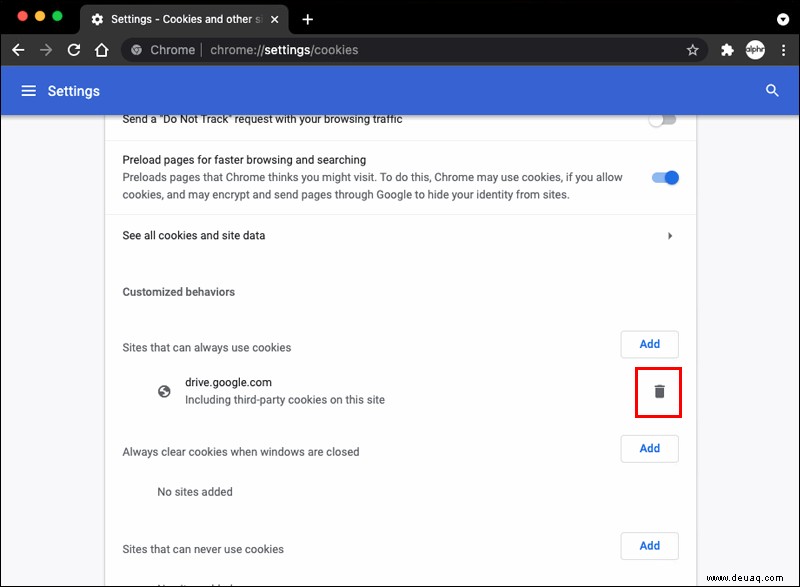Viewport: 800px width, 587px height.
Task: Close the Settings tab
Action: pyautogui.click(x=274, y=19)
